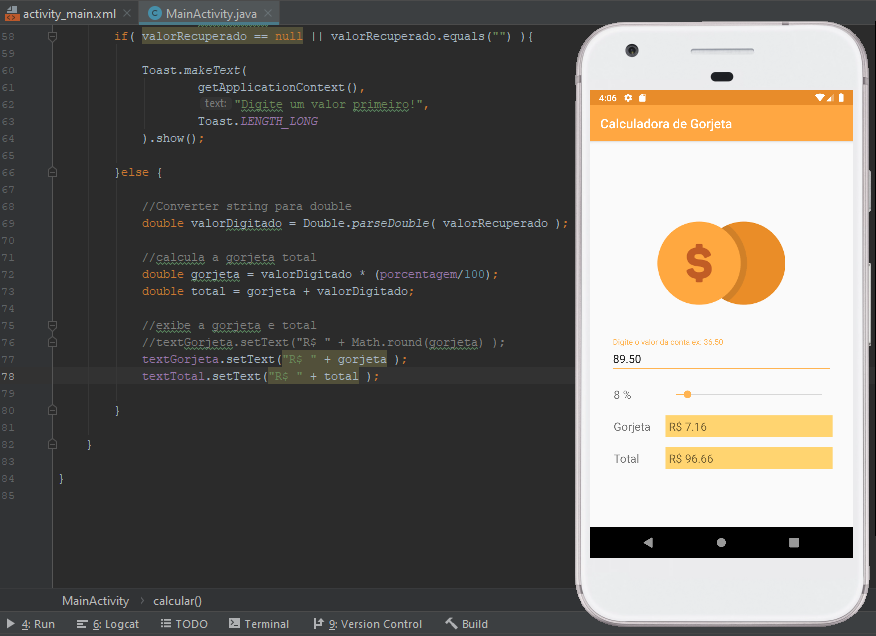
Task: Collapse the else block at line 66
Action: pyautogui.click(x=52, y=171)
